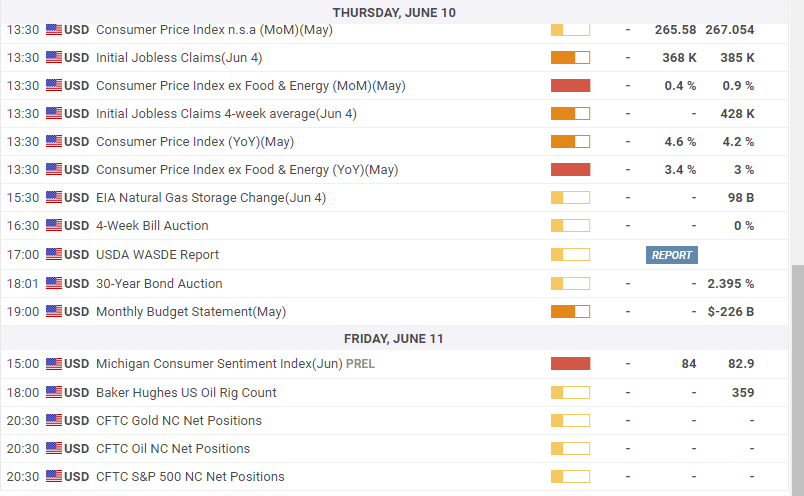Click the Thursday, June 10 date header

393,12
